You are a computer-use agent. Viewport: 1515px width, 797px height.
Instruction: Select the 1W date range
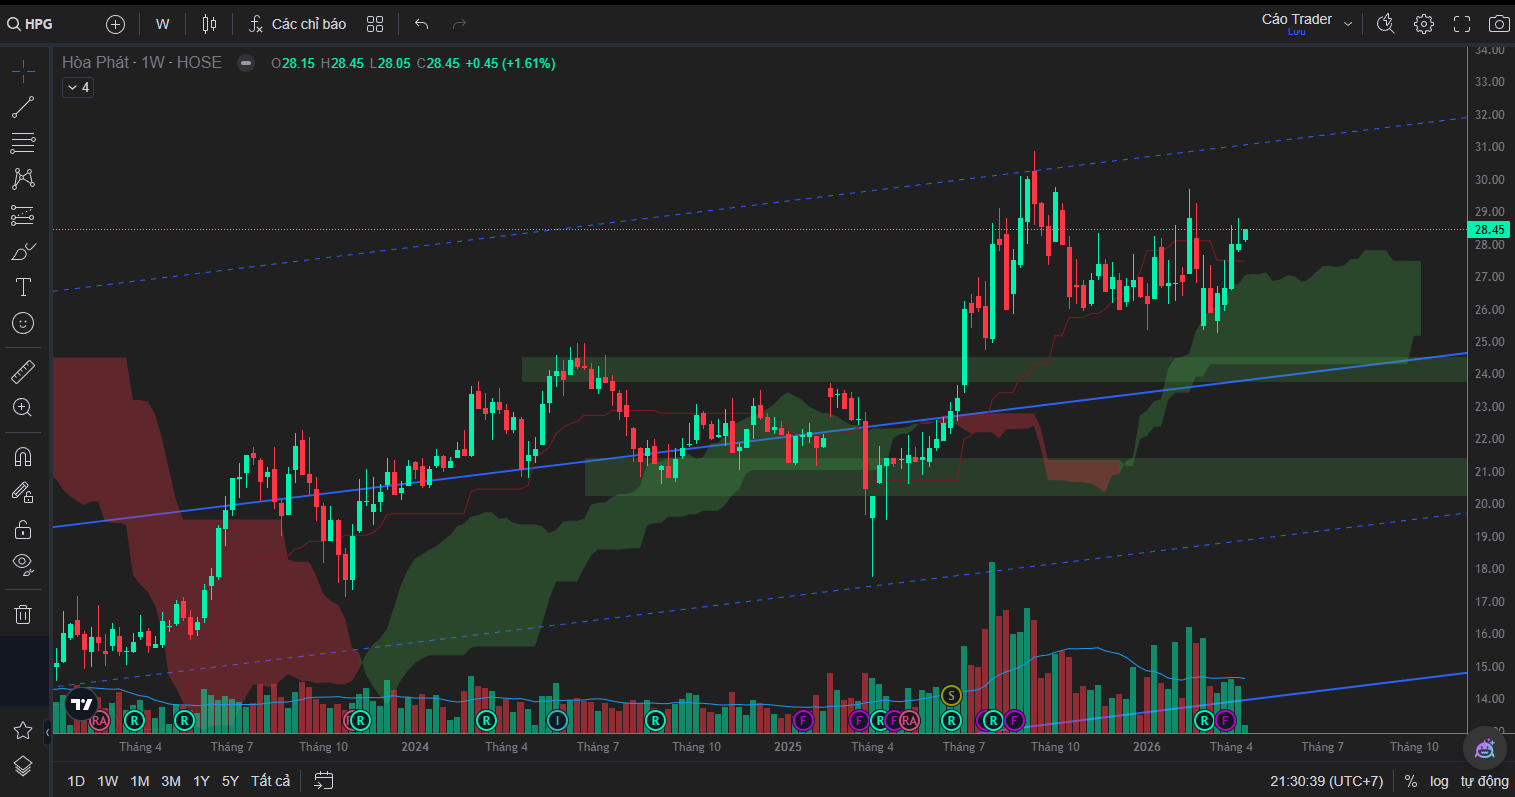click(108, 781)
